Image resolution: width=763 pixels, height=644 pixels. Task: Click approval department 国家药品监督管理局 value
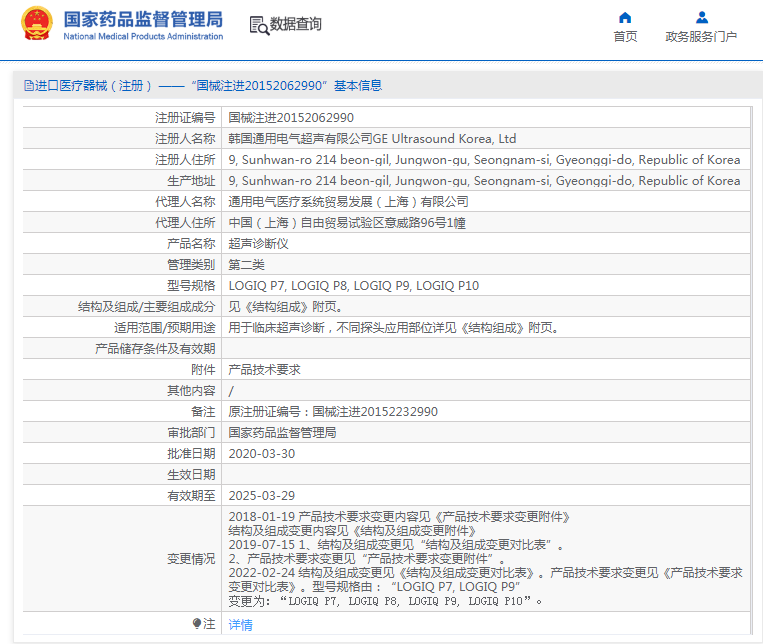tap(282, 433)
